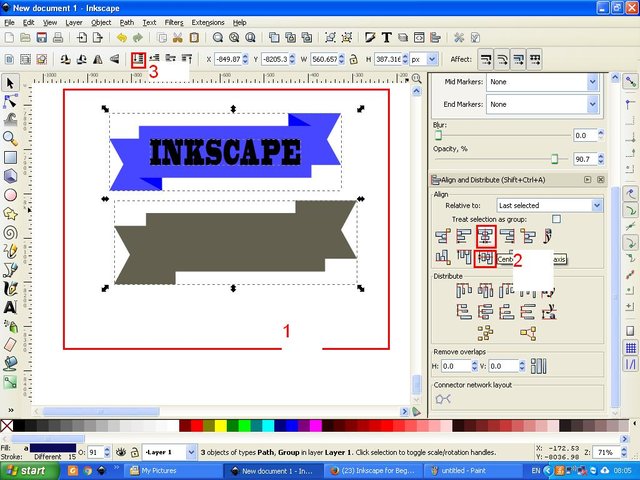This screenshot has width=640, height=480.
Task: Select the Eraser tool
Action: pos(10,344)
